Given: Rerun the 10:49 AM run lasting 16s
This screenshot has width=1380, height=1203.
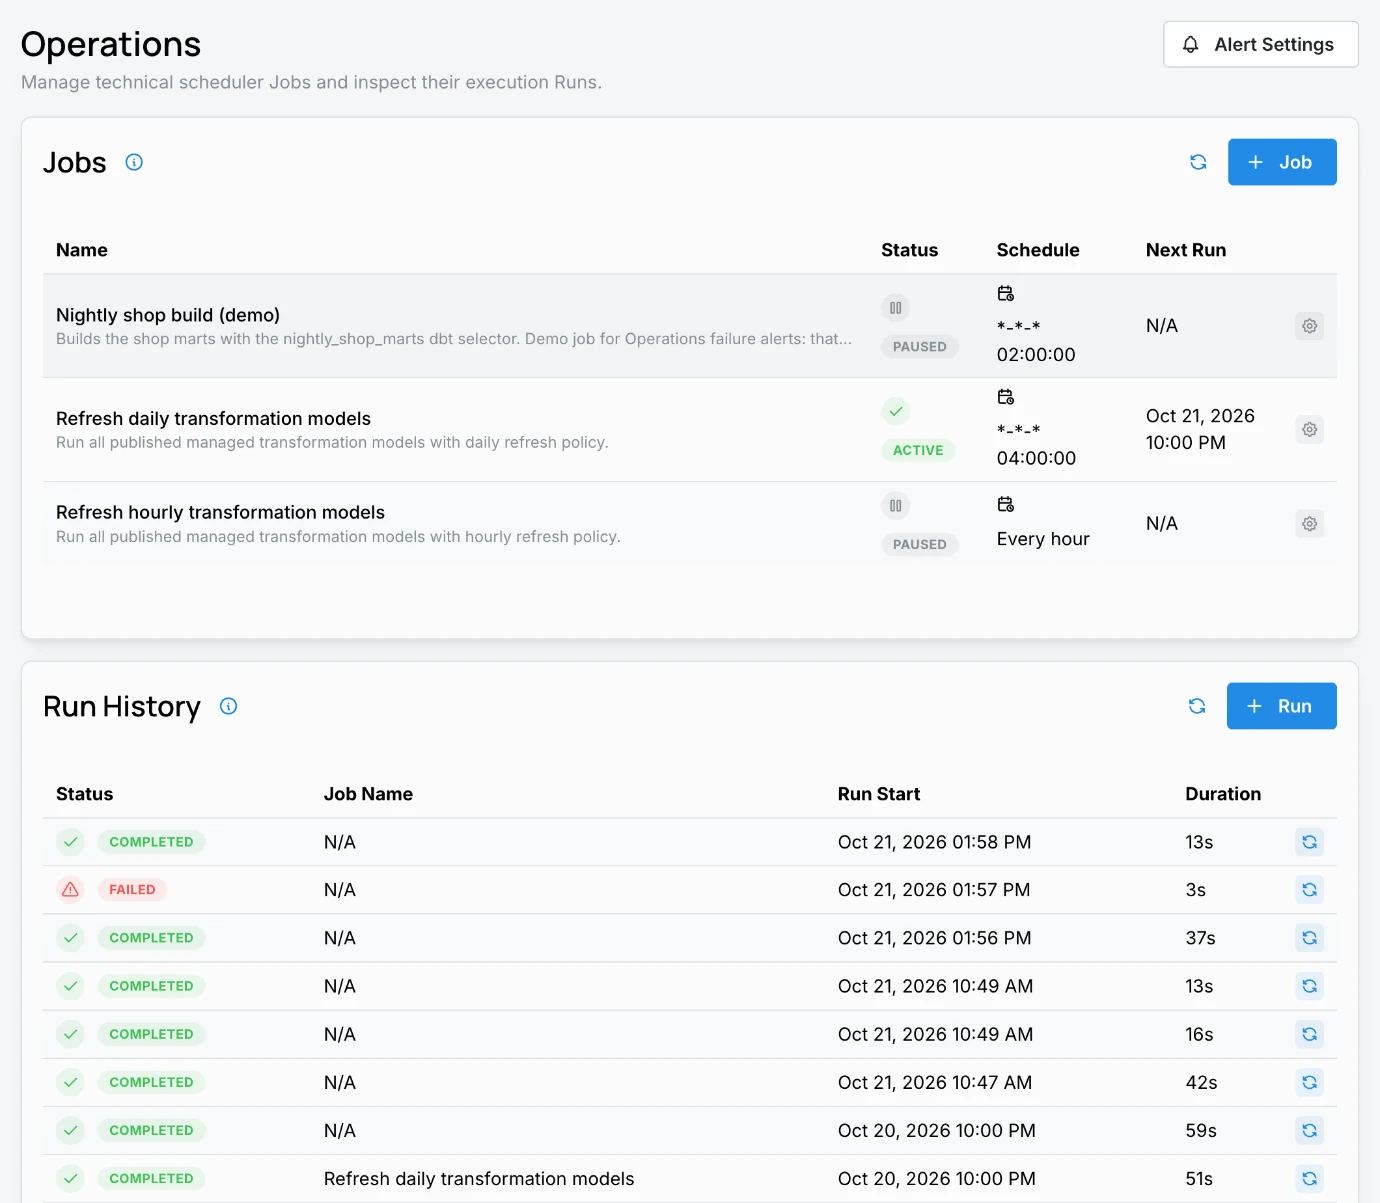Looking at the screenshot, I should 1309,1034.
